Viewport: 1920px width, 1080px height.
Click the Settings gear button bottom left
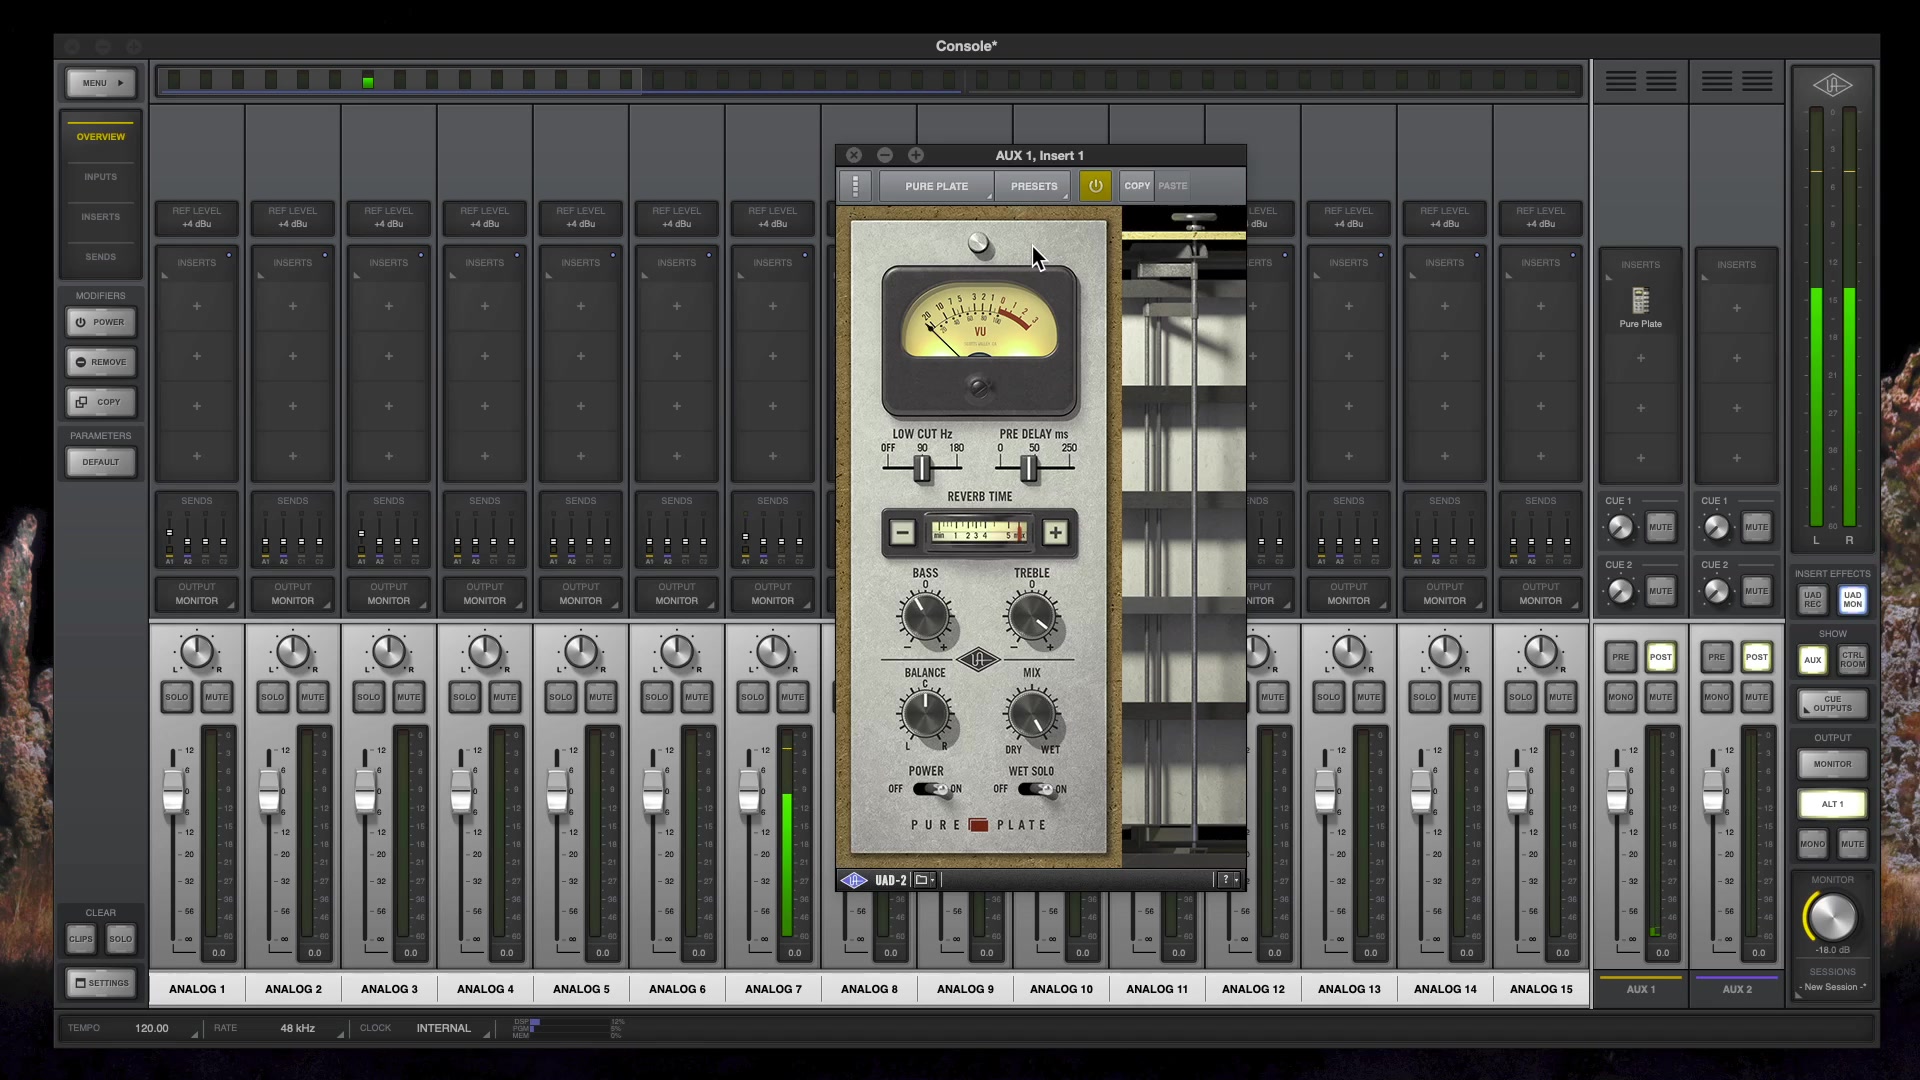point(100,983)
